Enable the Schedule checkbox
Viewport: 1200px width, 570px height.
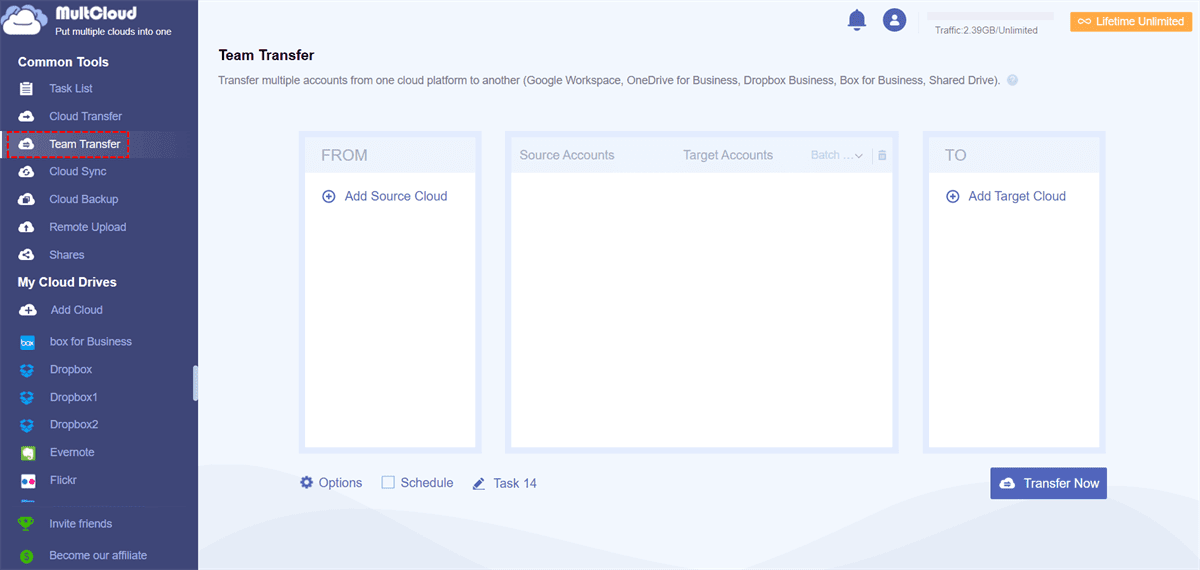pyautogui.click(x=388, y=483)
